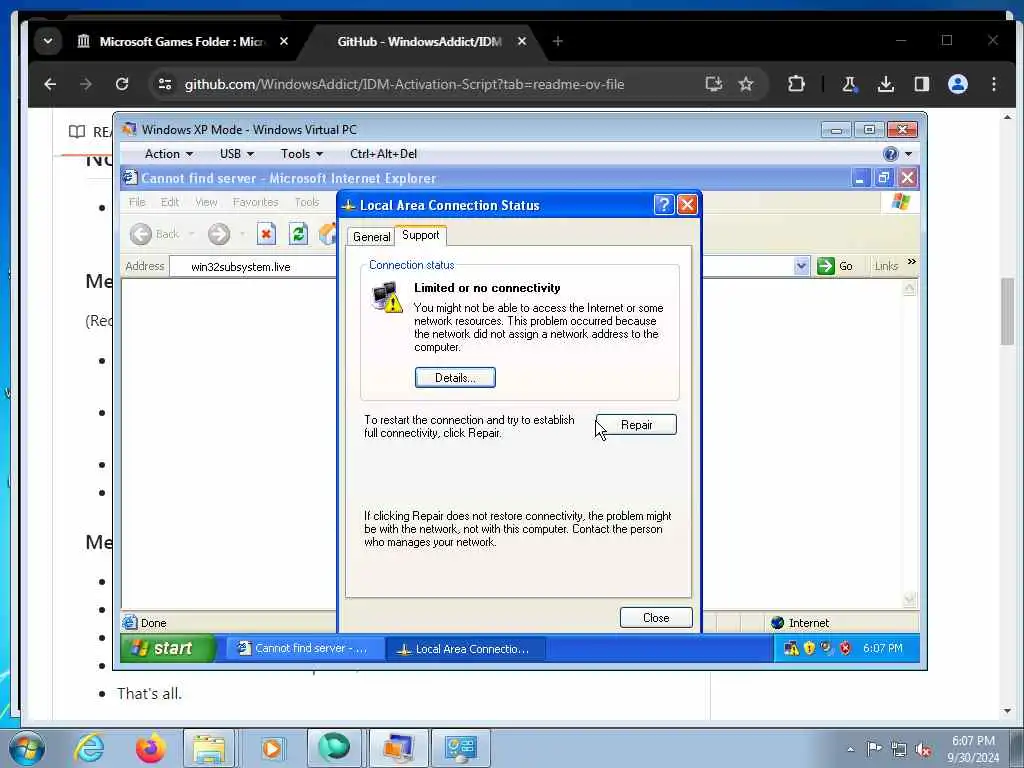1024x768 pixels.
Task: Click the Go button in Internet Explorer
Action: point(835,266)
